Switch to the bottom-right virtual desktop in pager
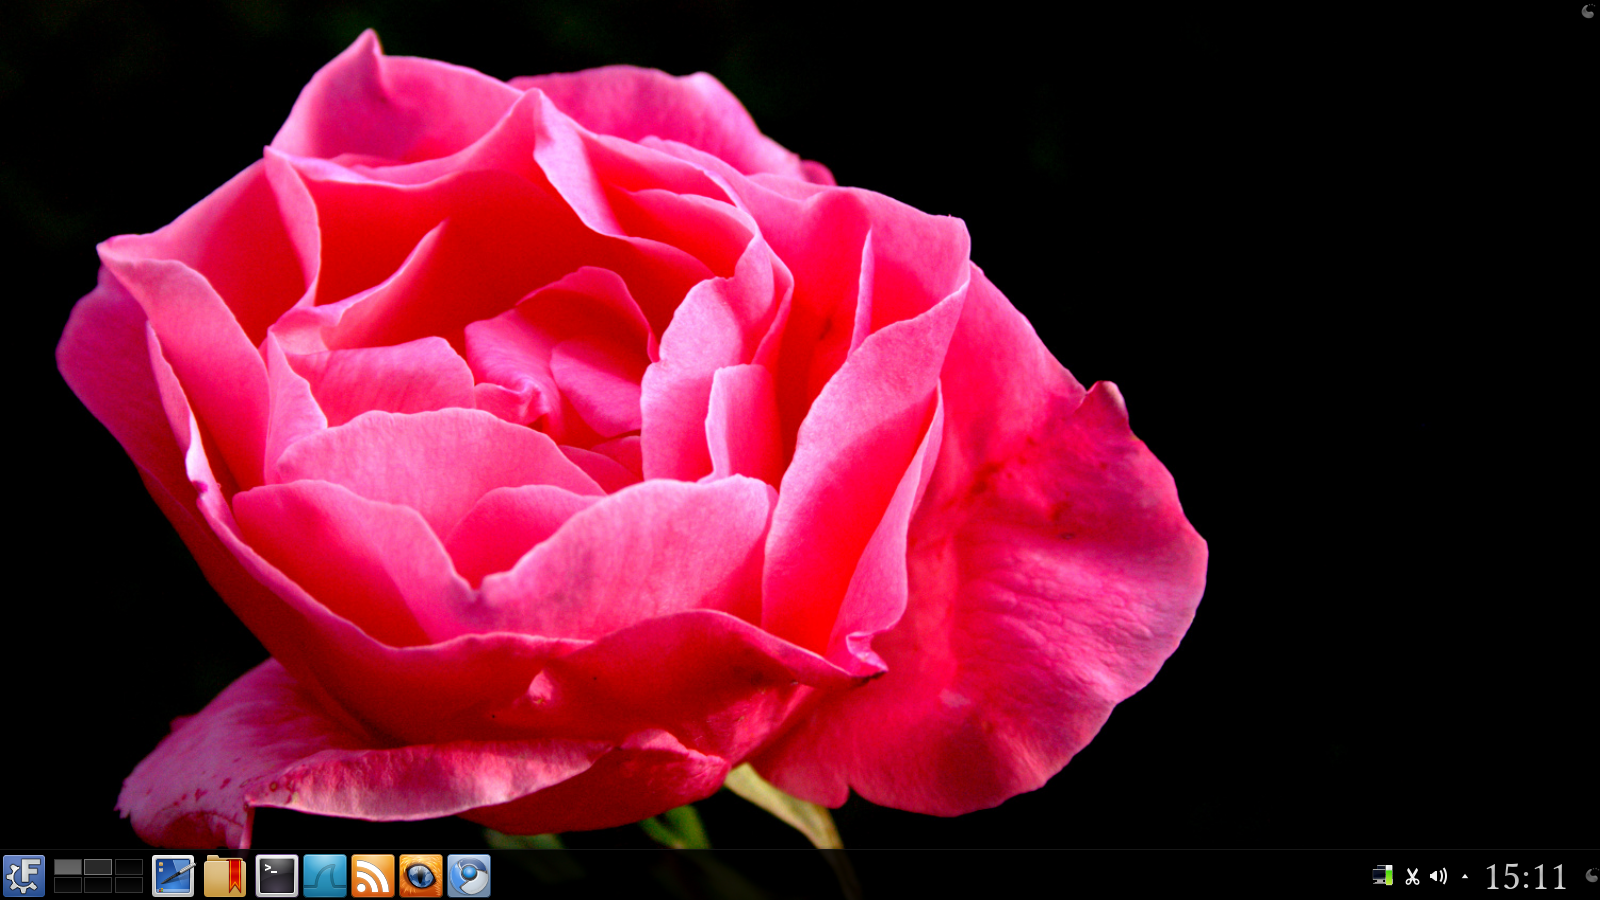The image size is (1600, 900). (x=128, y=885)
